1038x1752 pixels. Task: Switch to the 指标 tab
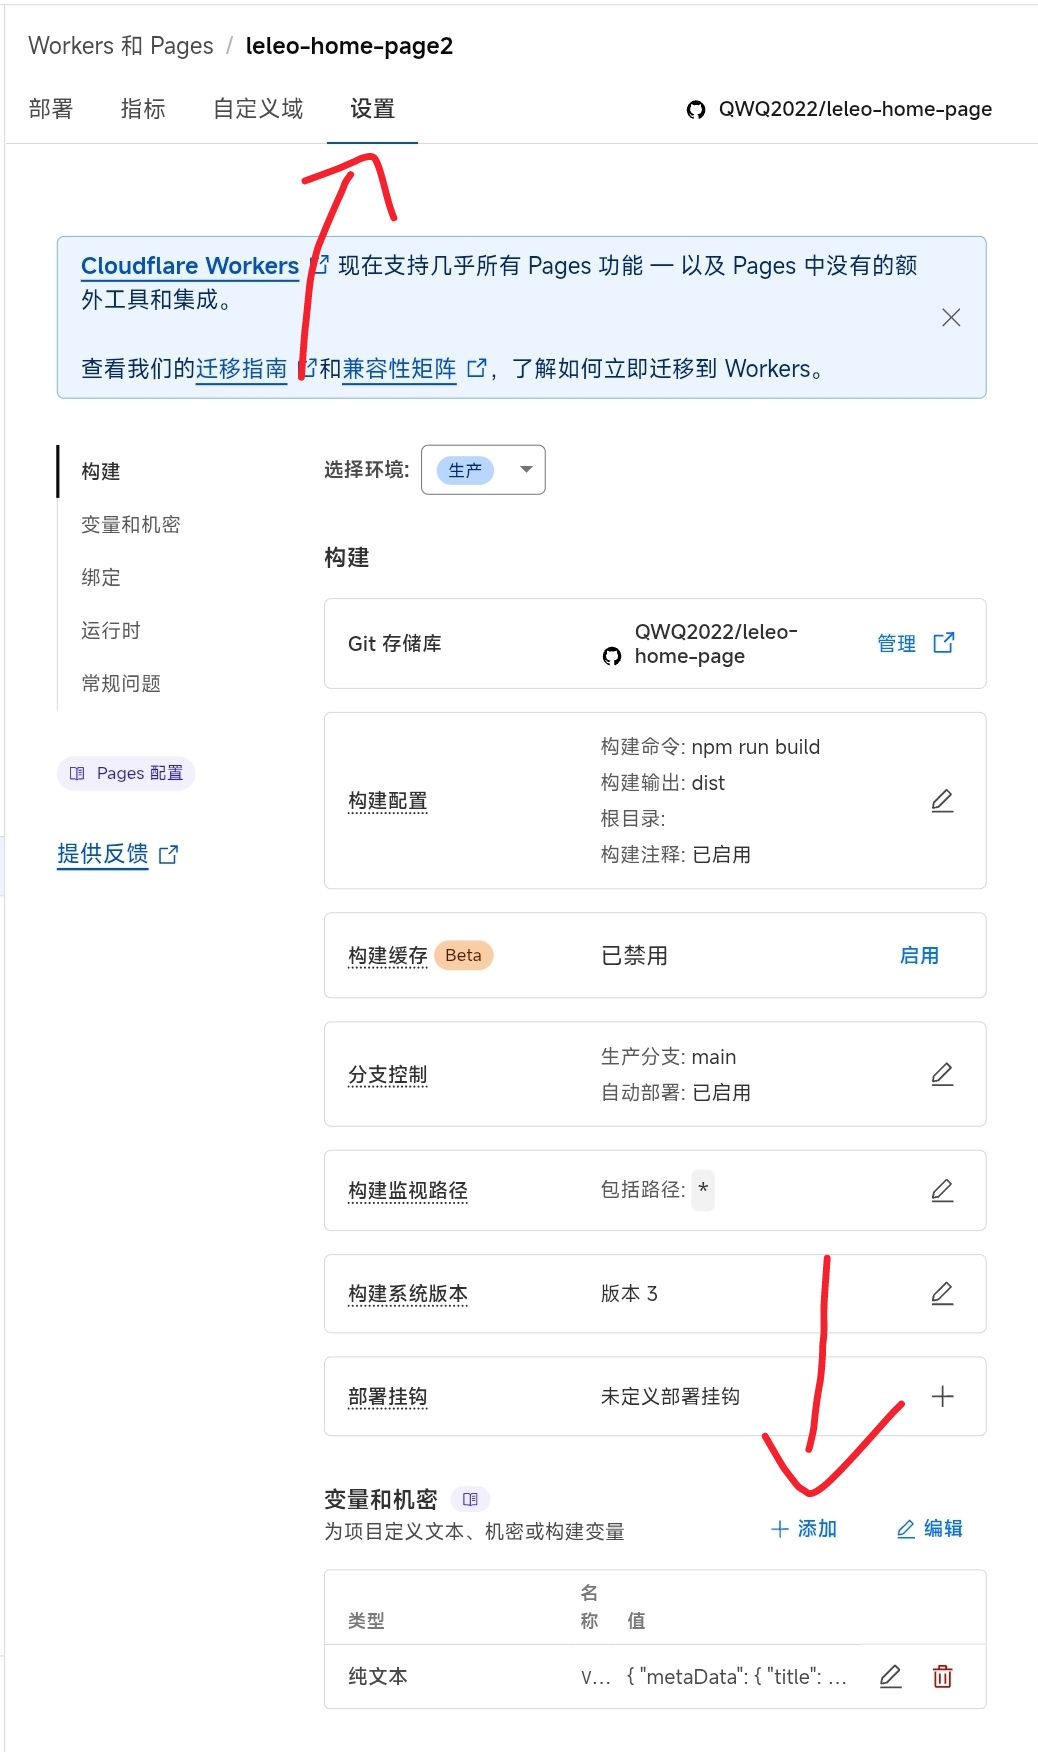tap(143, 109)
